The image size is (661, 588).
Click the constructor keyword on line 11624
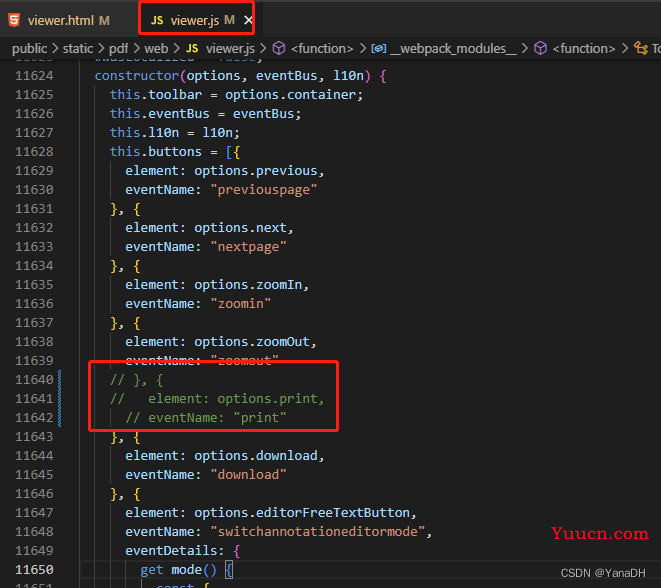pyautogui.click(x=137, y=76)
